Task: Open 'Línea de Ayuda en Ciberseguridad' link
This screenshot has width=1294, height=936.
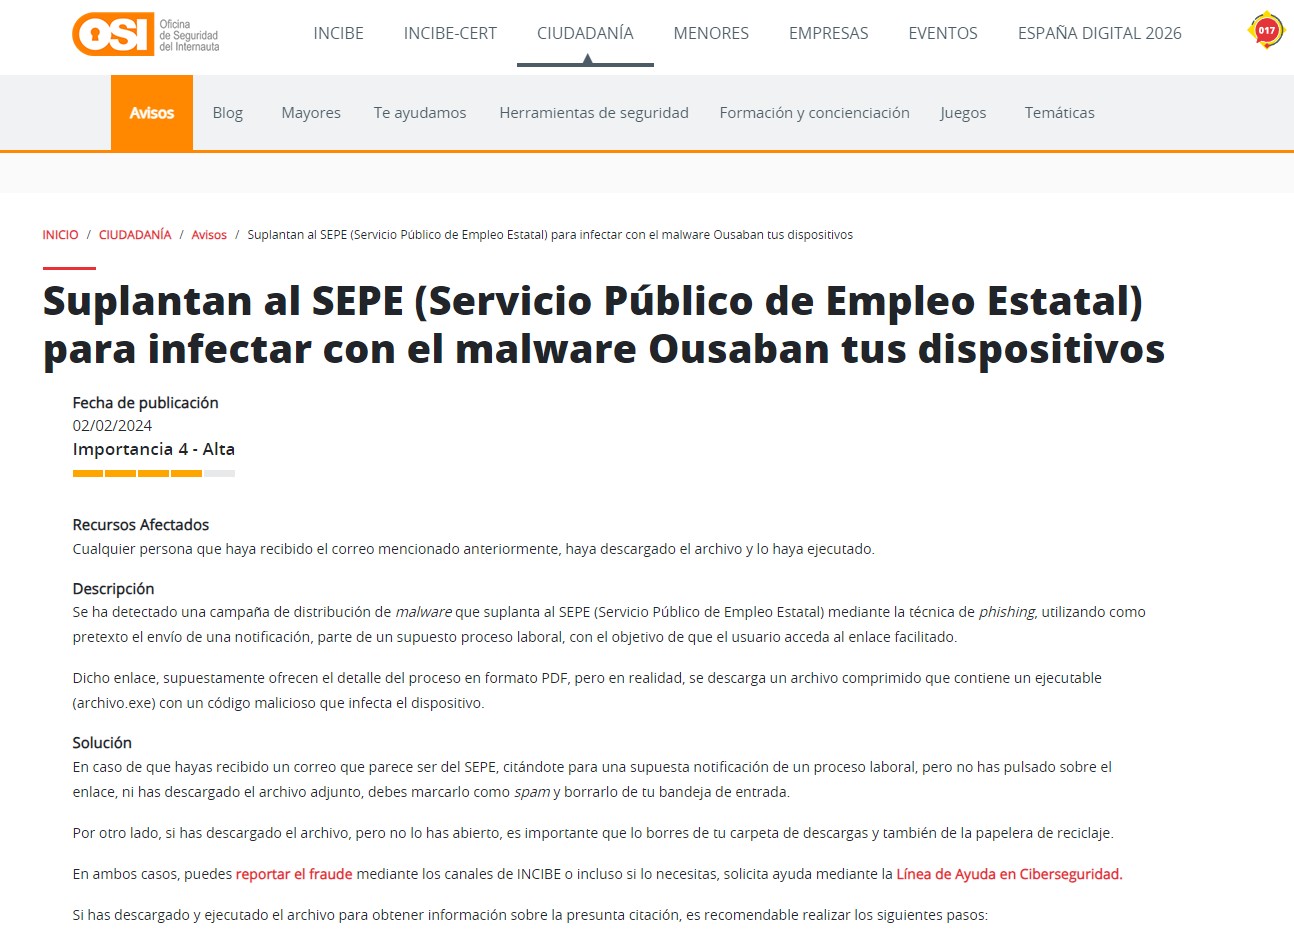Action: click(1009, 874)
